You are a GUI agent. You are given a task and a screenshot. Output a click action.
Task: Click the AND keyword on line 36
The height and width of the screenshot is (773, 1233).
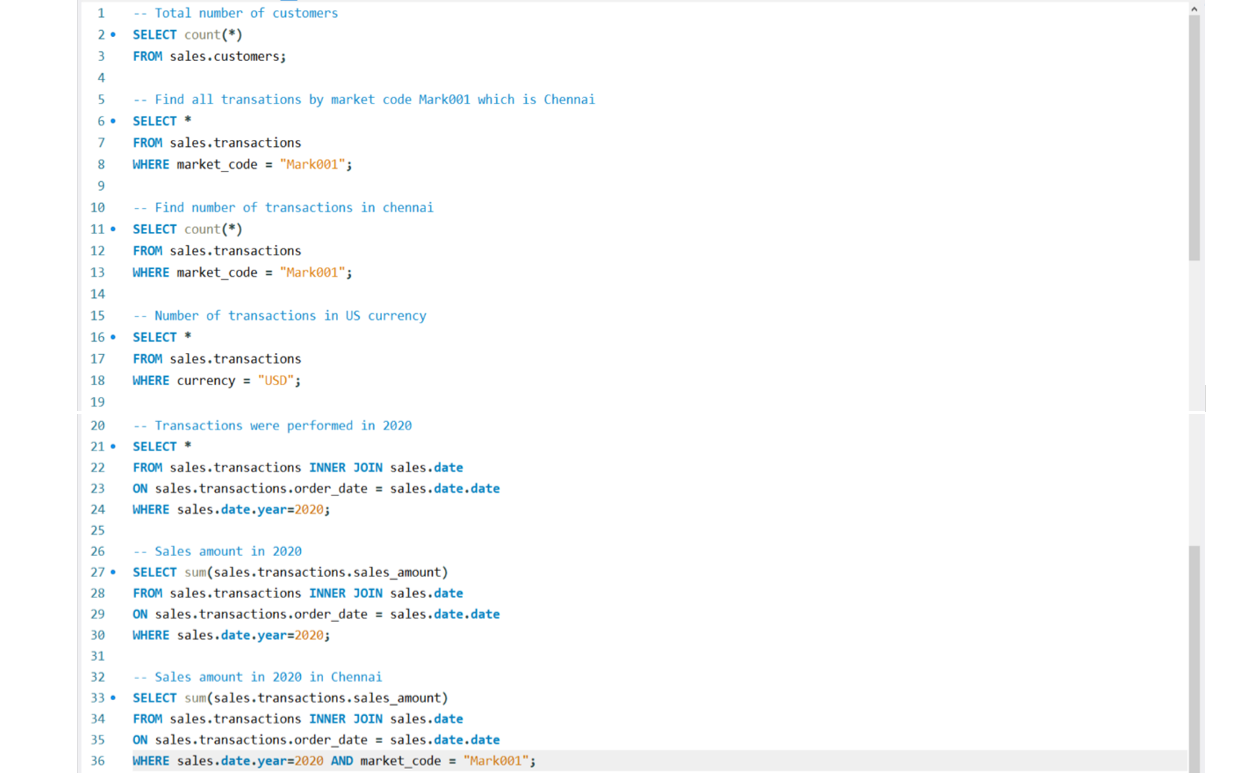click(342, 762)
